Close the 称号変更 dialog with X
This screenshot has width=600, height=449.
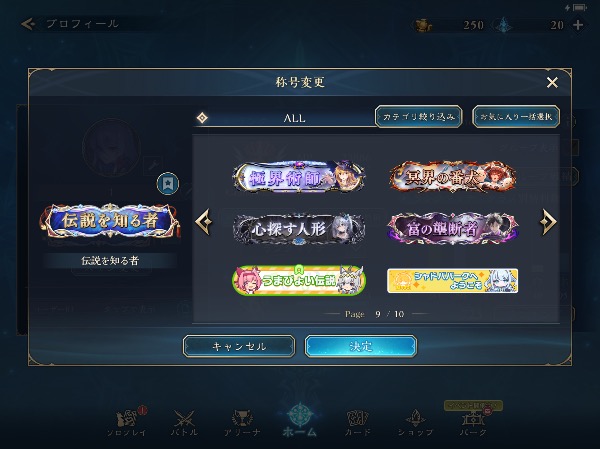552,82
